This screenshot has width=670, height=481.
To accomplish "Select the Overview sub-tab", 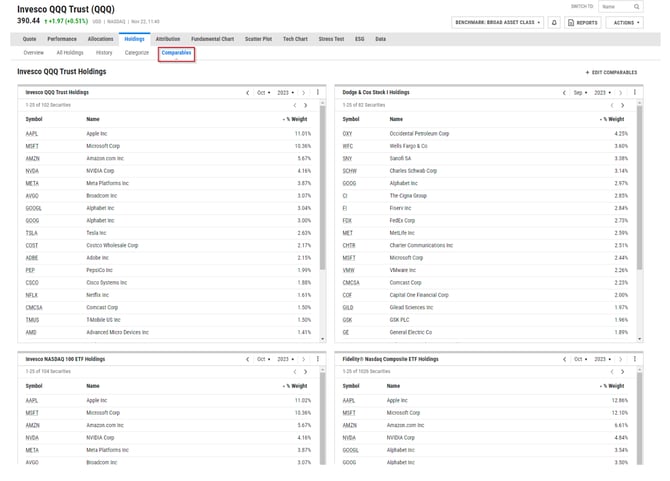I will point(33,53).
